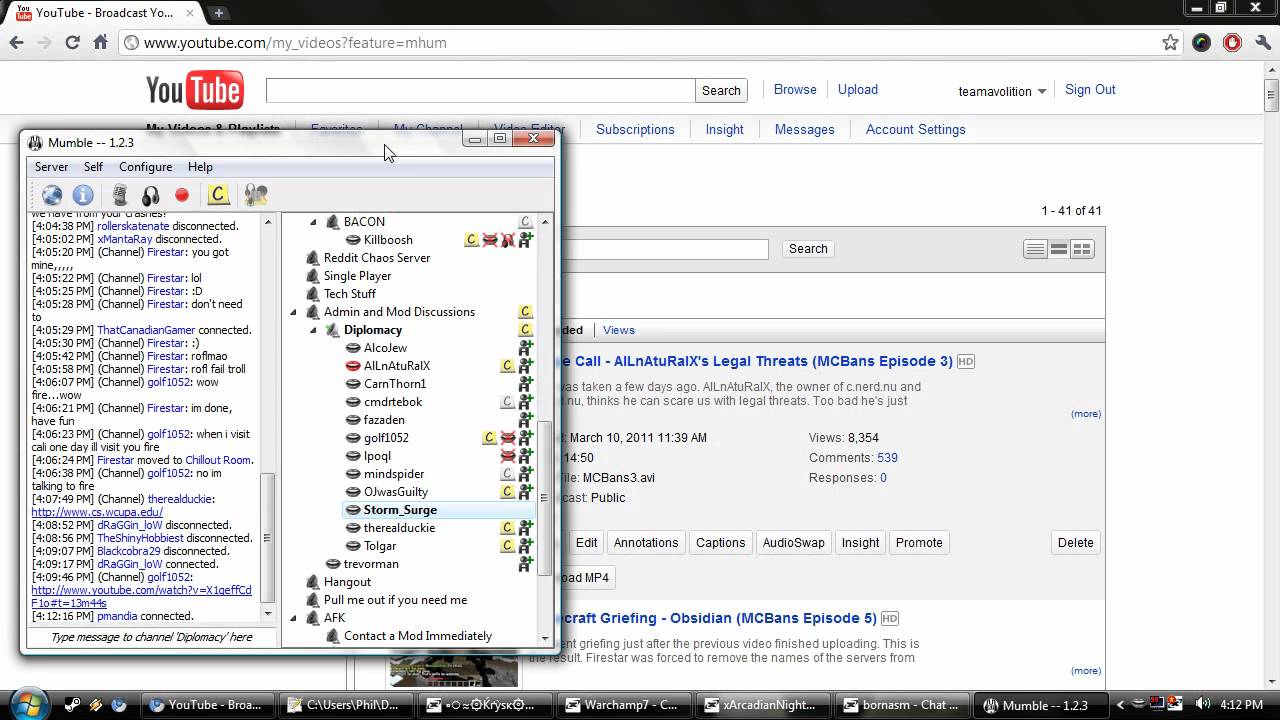Select the Pull me out if you need me channel
Viewport: 1280px width, 720px height.
[x=395, y=600]
